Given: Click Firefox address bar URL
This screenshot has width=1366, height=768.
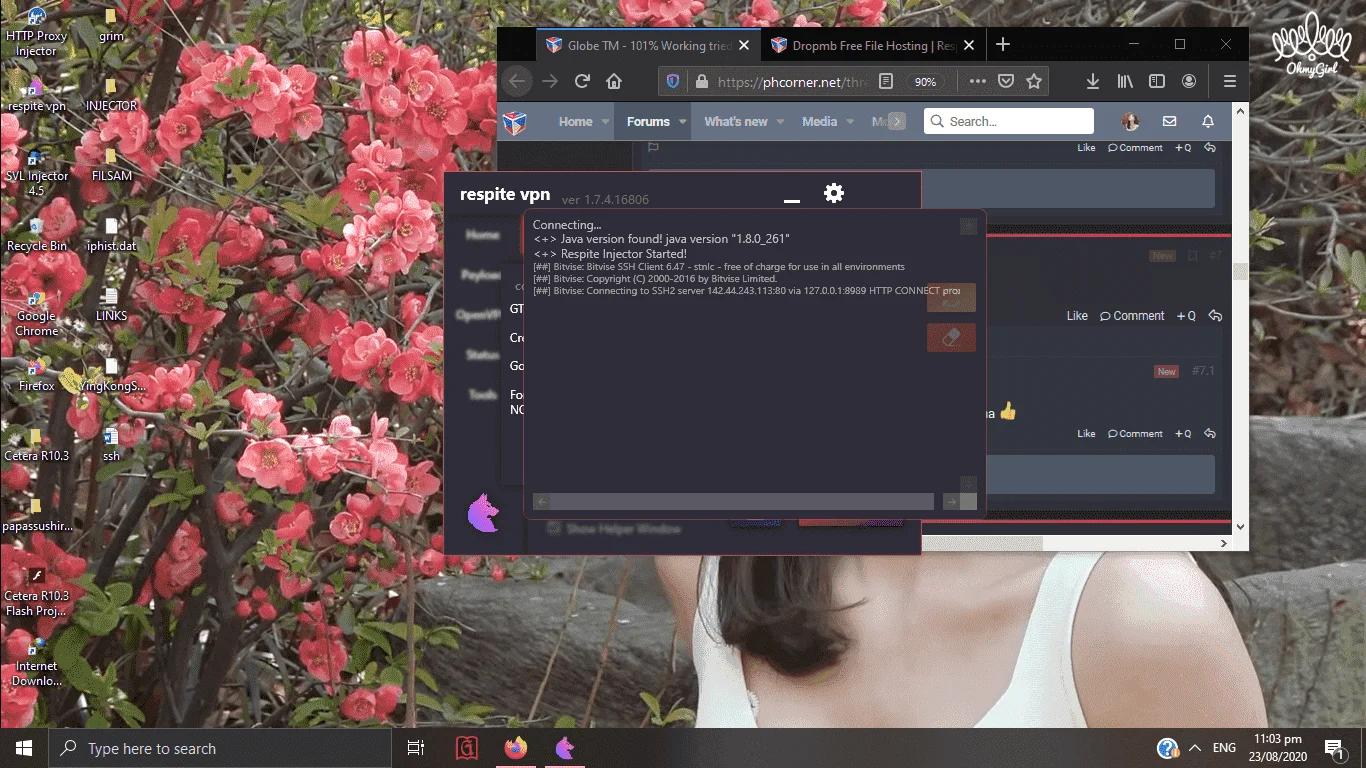Looking at the screenshot, I should click(790, 82).
